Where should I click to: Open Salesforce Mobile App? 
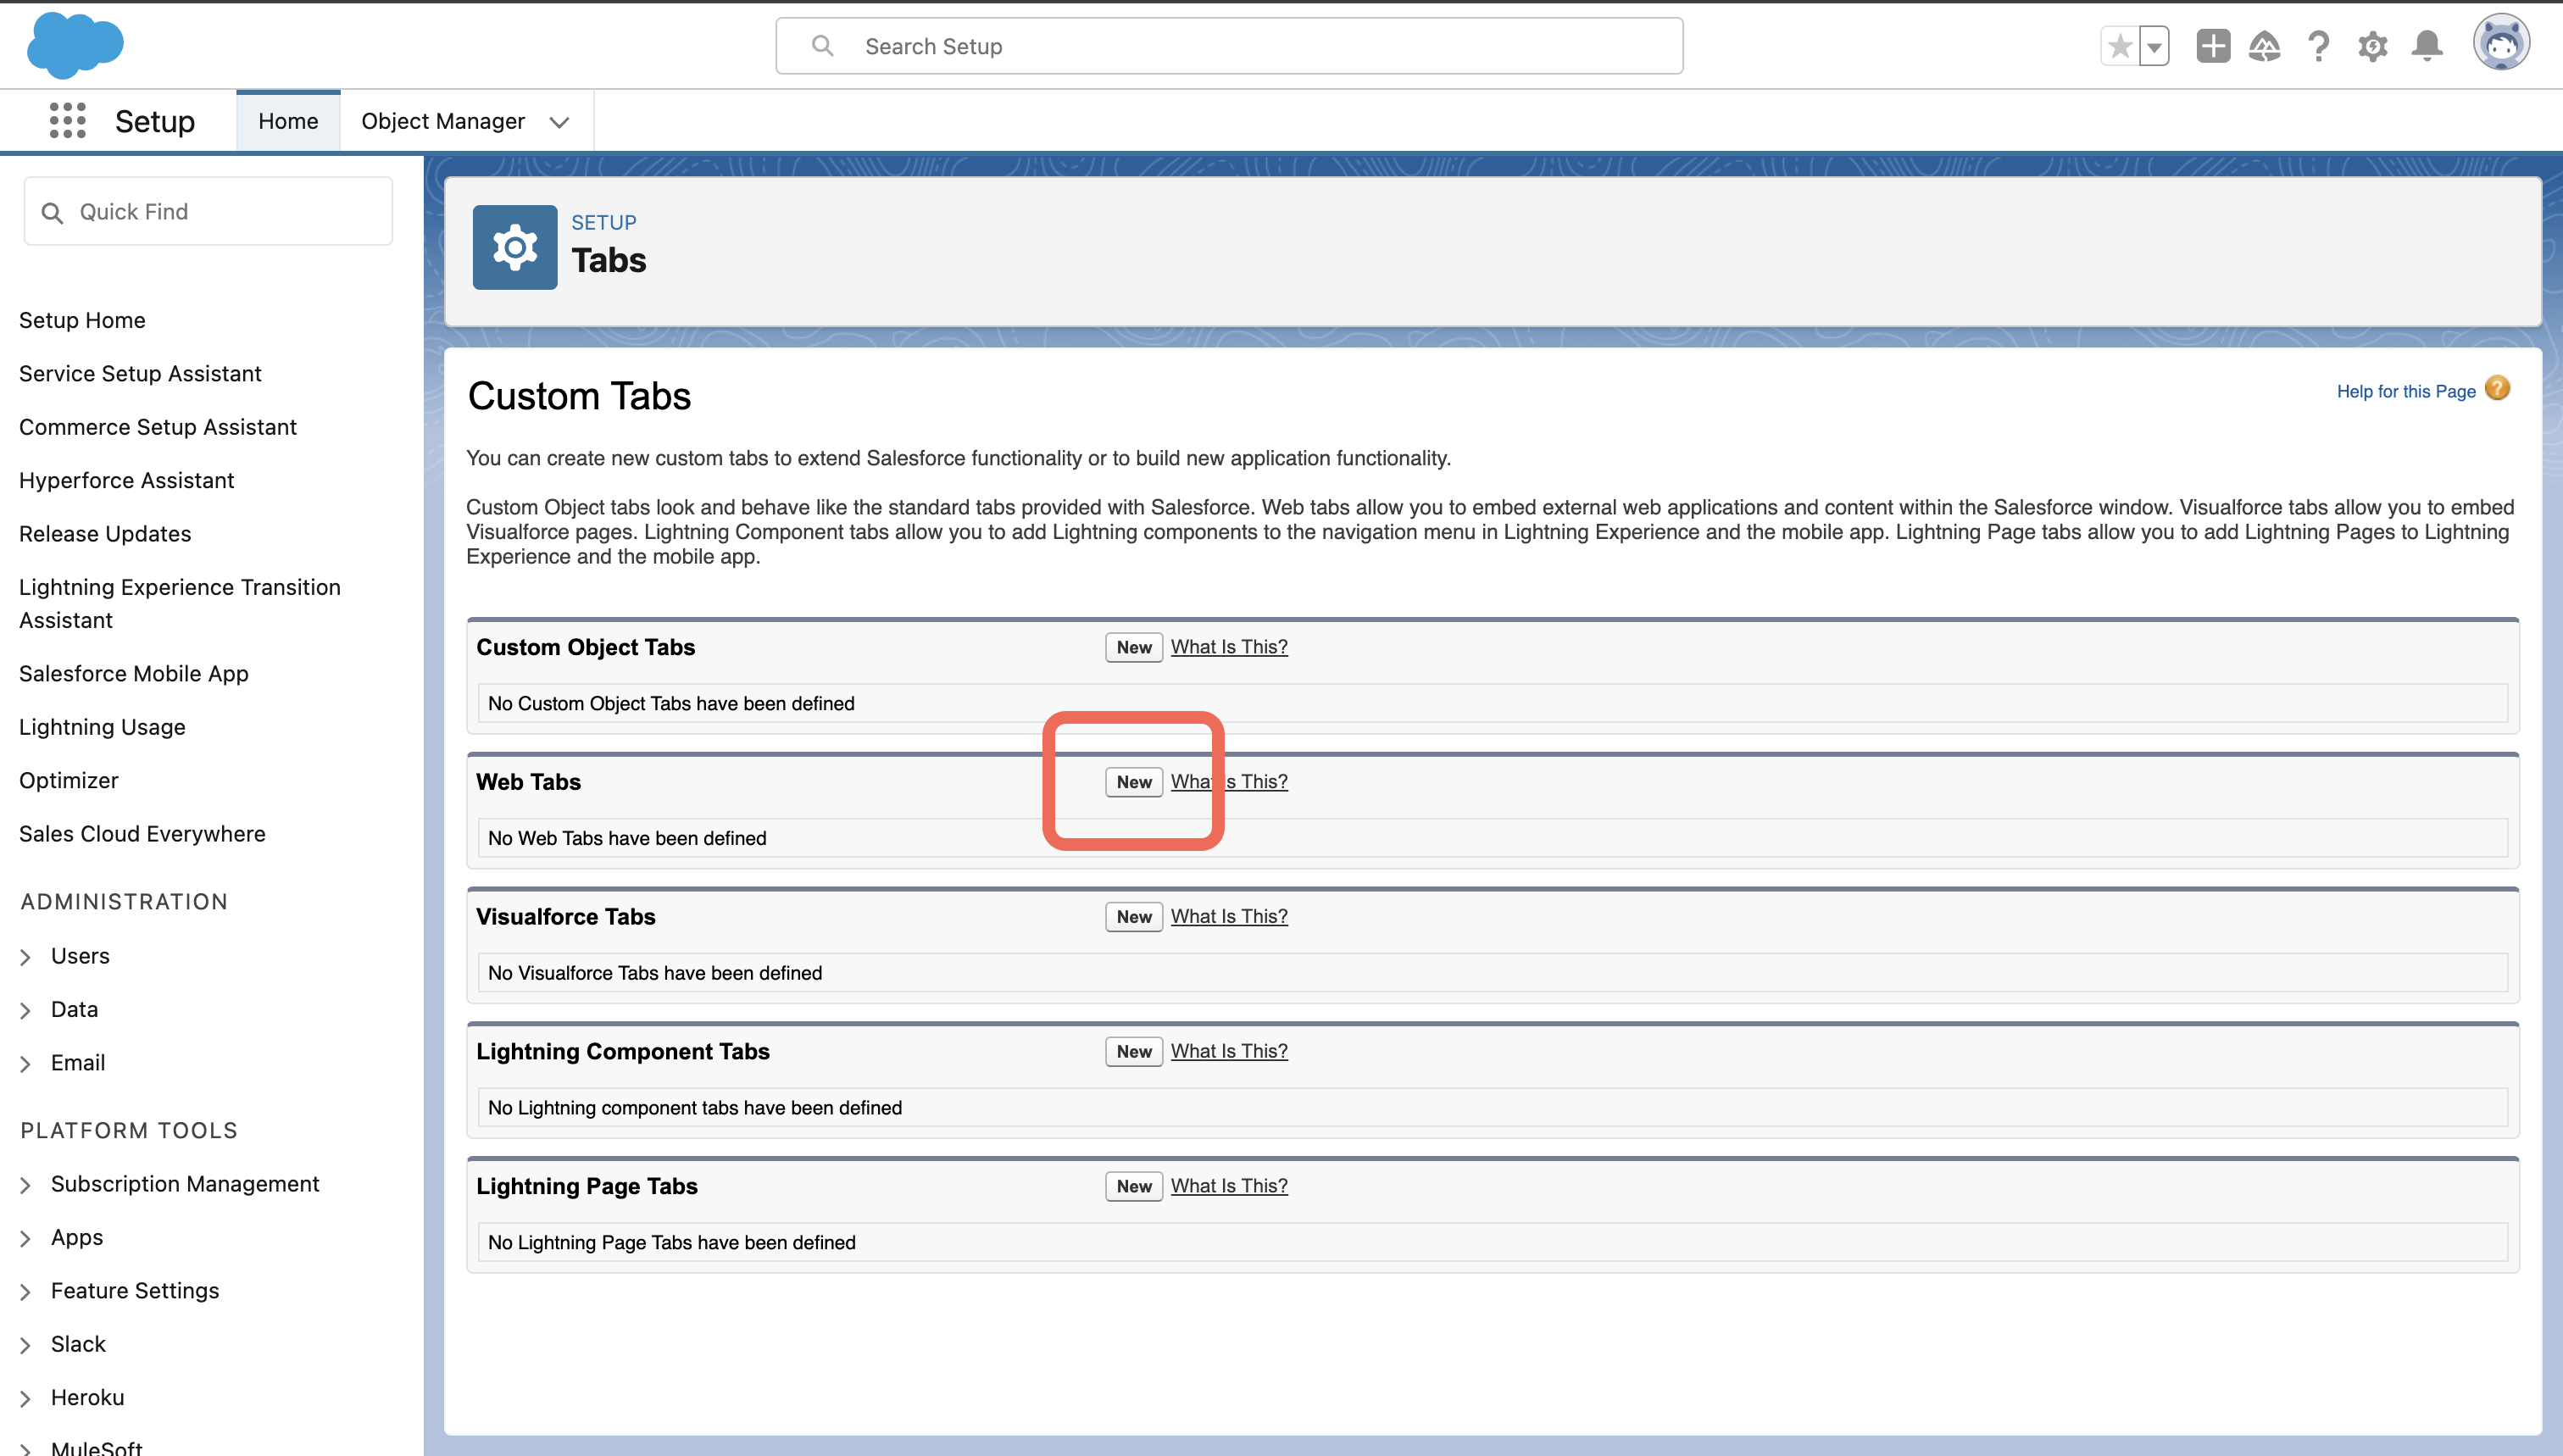134,673
